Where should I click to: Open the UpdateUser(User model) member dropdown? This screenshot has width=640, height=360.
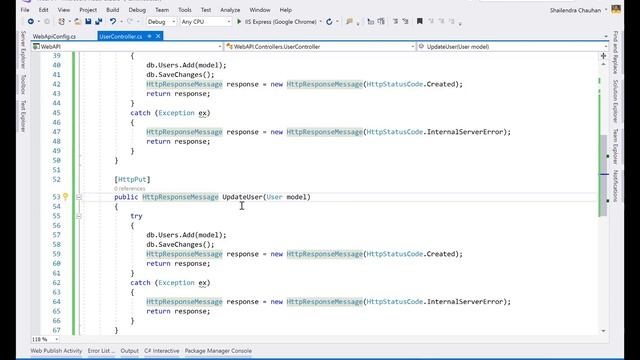(x=512, y=47)
